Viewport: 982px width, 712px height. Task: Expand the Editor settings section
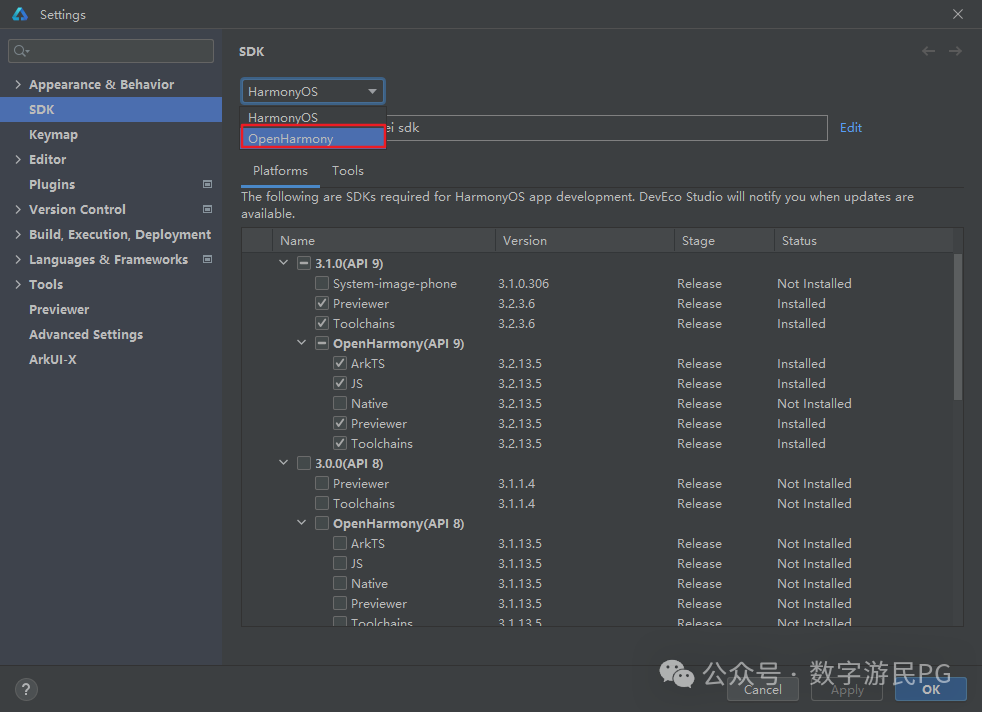click(x=18, y=160)
